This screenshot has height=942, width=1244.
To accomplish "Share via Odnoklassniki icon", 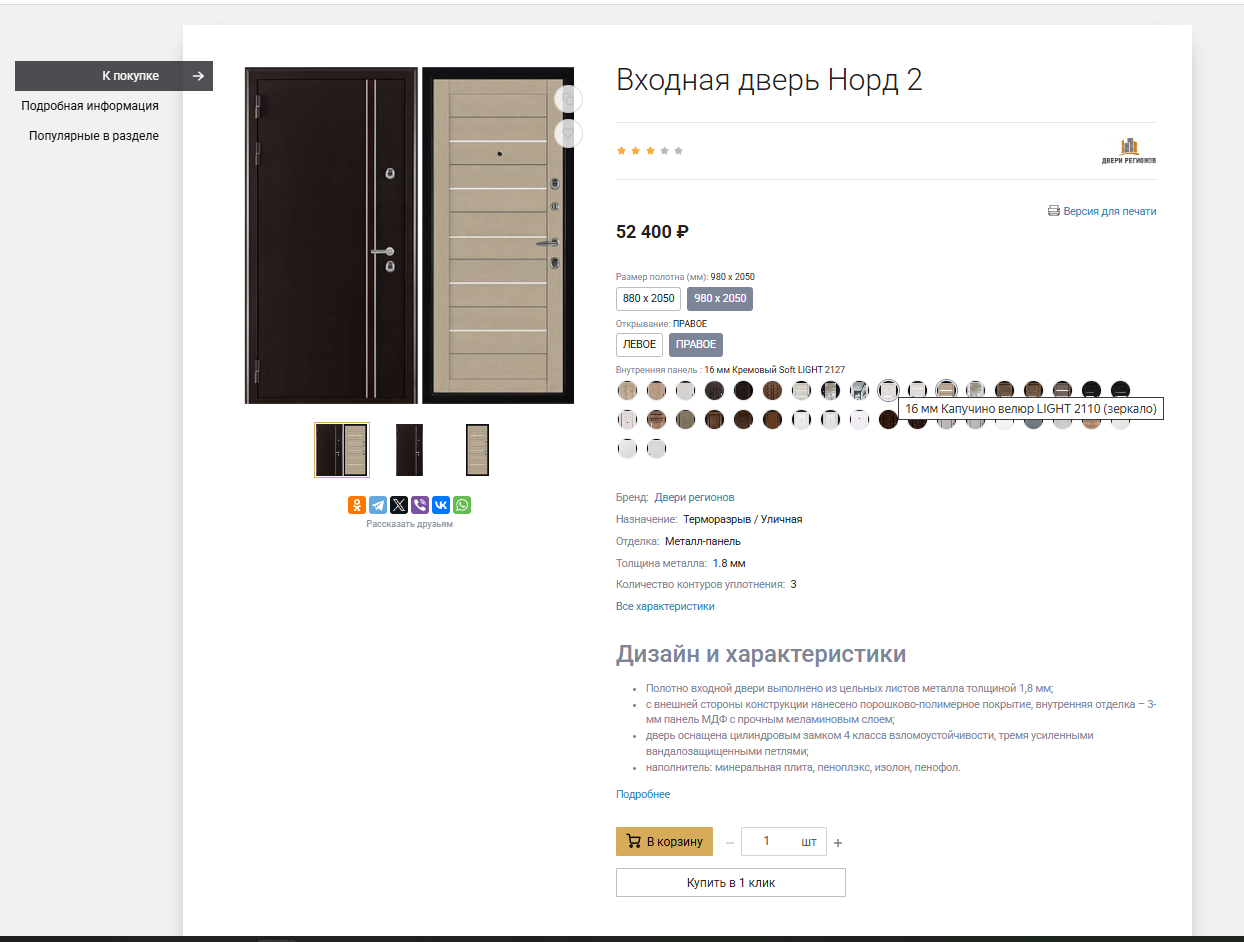I will 357,505.
